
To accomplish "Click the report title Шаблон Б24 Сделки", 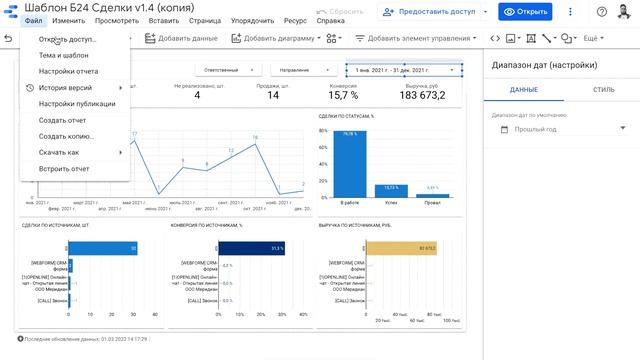I will tap(109, 7).
